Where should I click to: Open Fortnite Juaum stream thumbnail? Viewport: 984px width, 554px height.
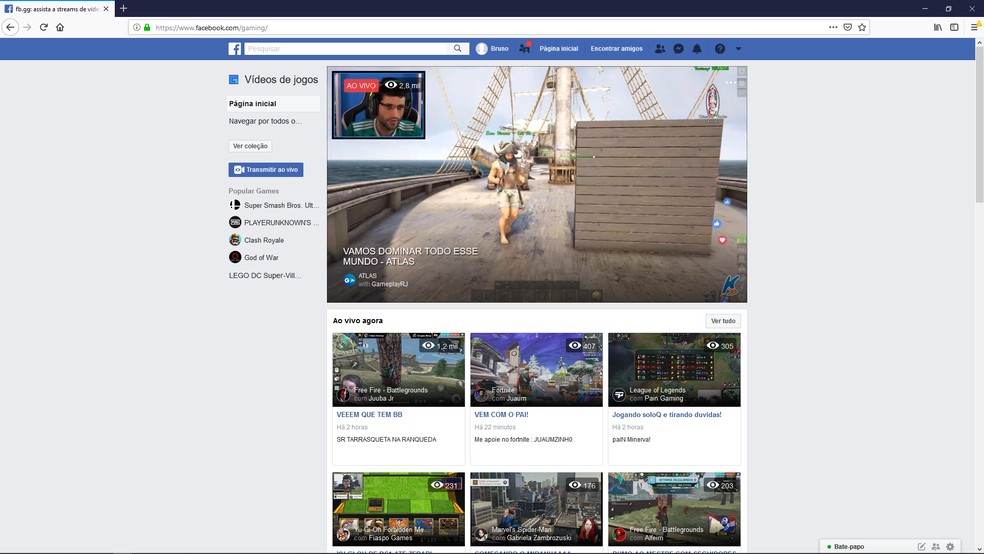pyautogui.click(x=536, y=370)
